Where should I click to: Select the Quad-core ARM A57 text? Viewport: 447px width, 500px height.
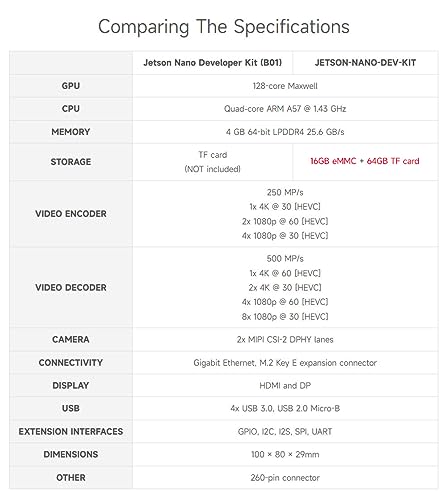[263, 109]
